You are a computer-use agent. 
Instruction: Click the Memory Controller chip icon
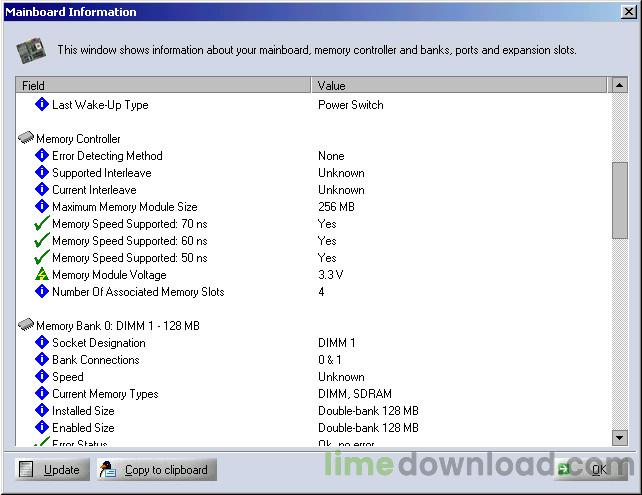[x=26, y=139]
